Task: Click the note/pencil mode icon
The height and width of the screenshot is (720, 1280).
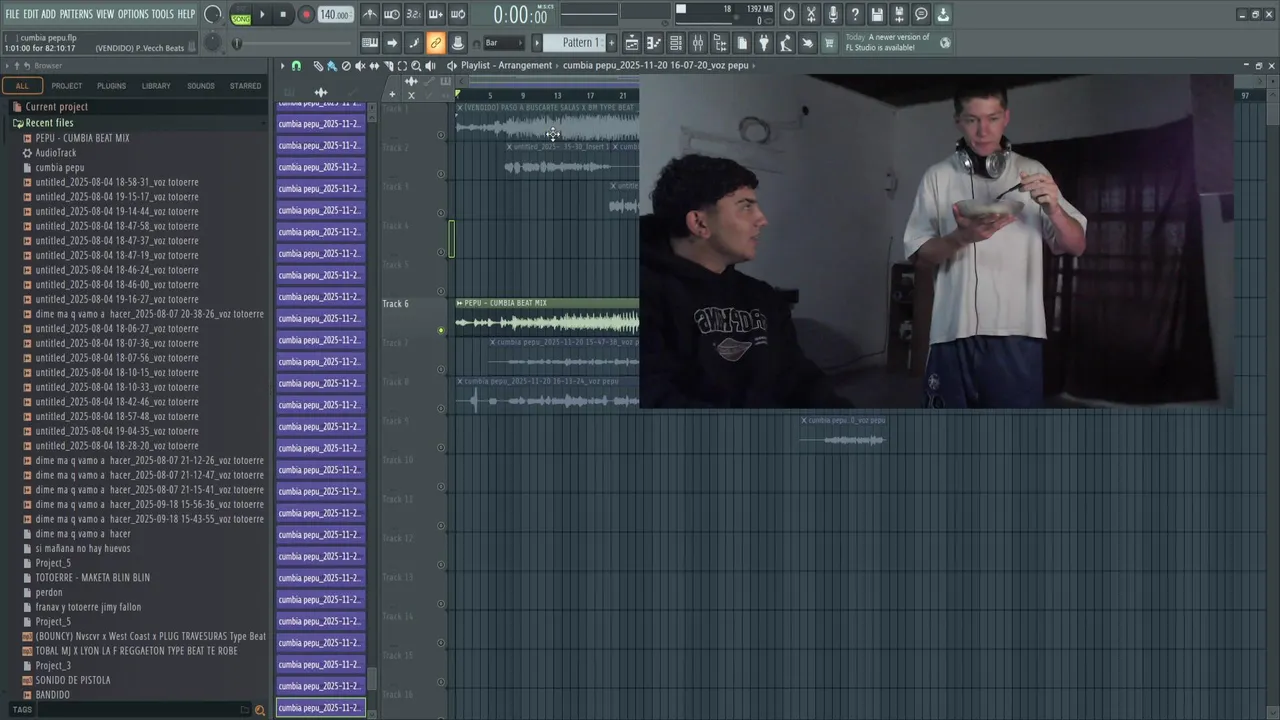Action: pyautogui.click(x=414, y=43)
